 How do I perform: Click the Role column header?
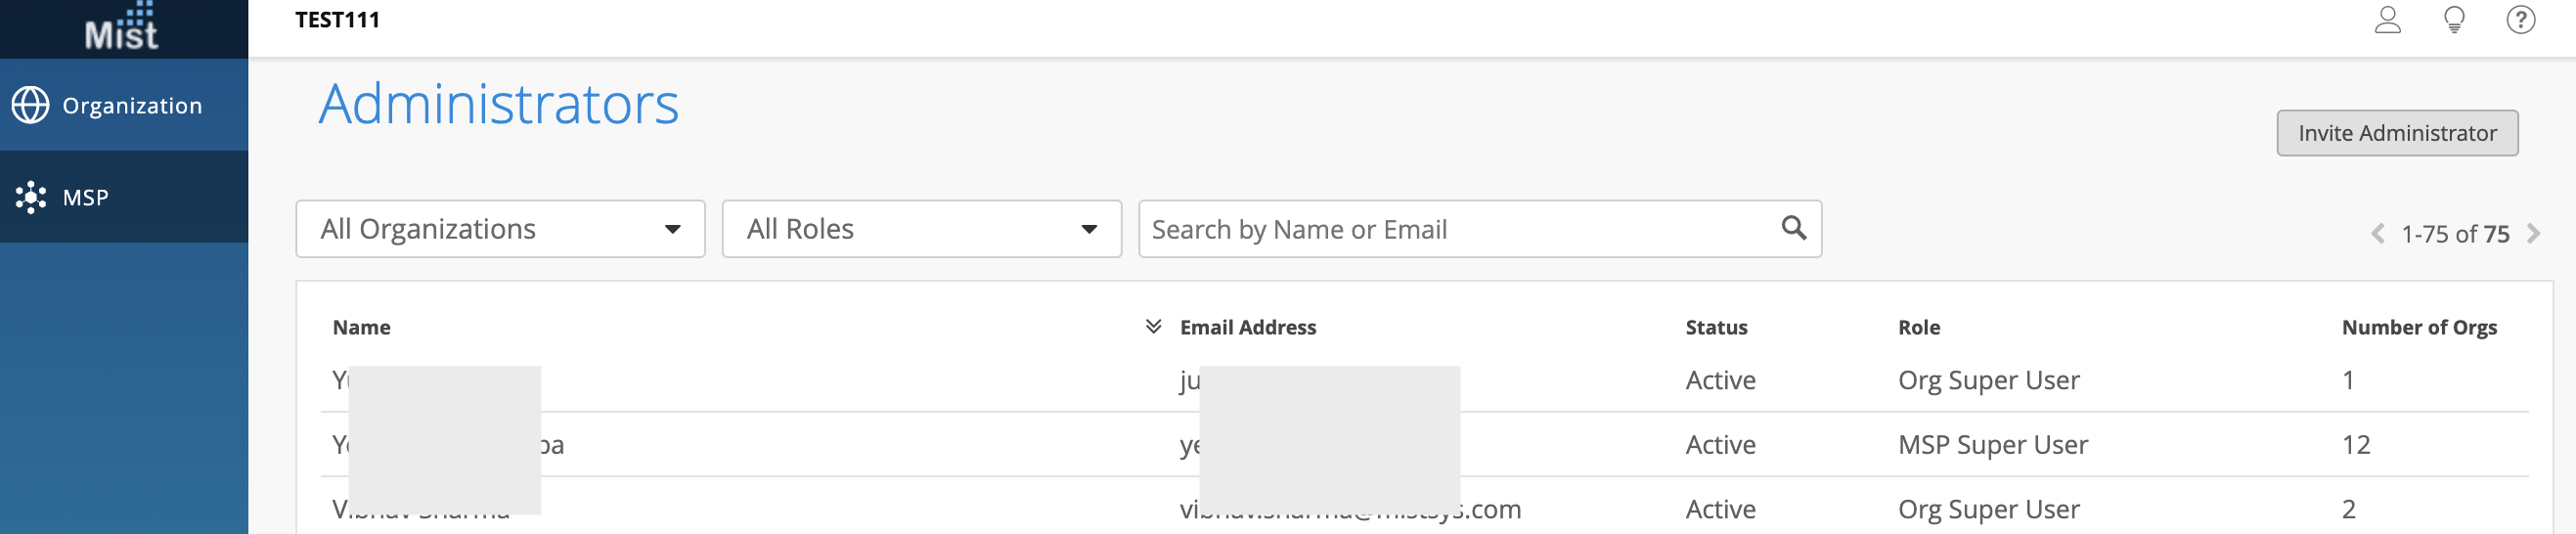(x=1919, y=327)
